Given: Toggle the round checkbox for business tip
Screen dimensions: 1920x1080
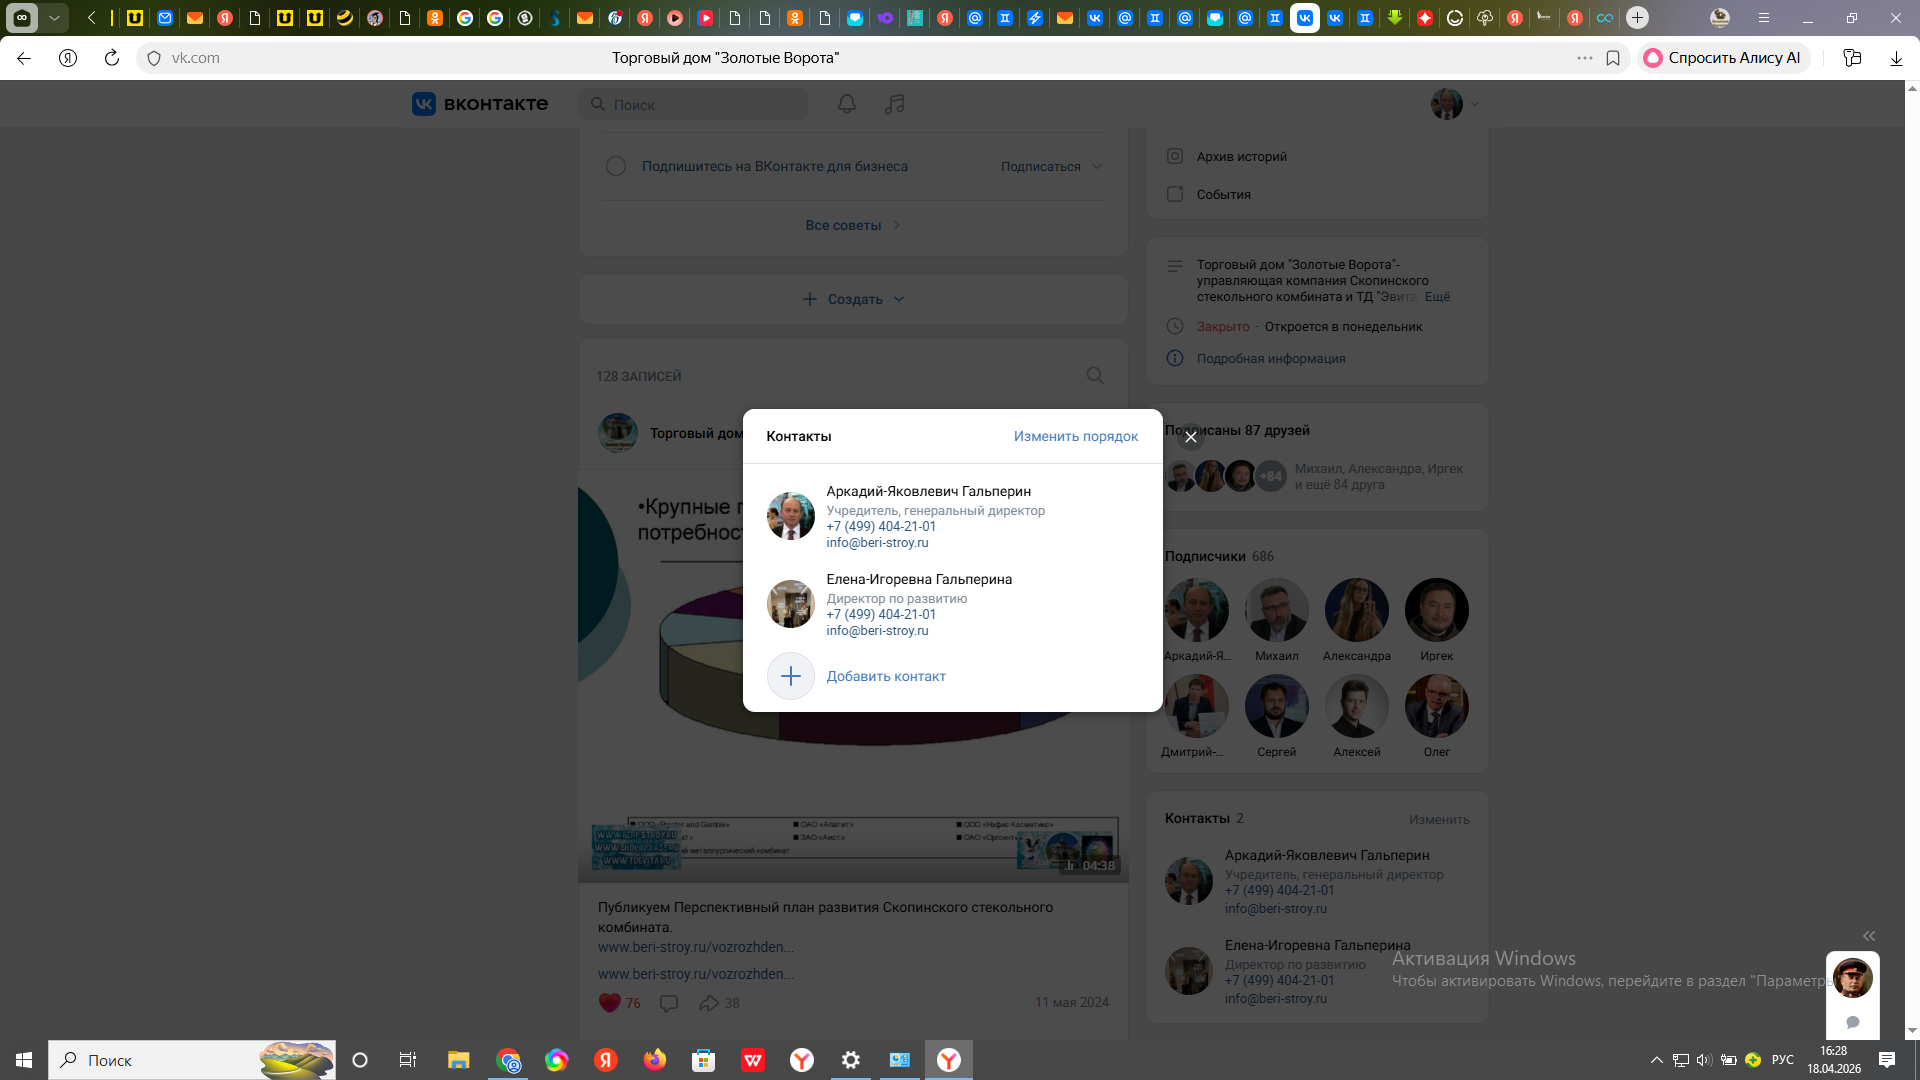Looking at the screenshot, I should 616,166.
